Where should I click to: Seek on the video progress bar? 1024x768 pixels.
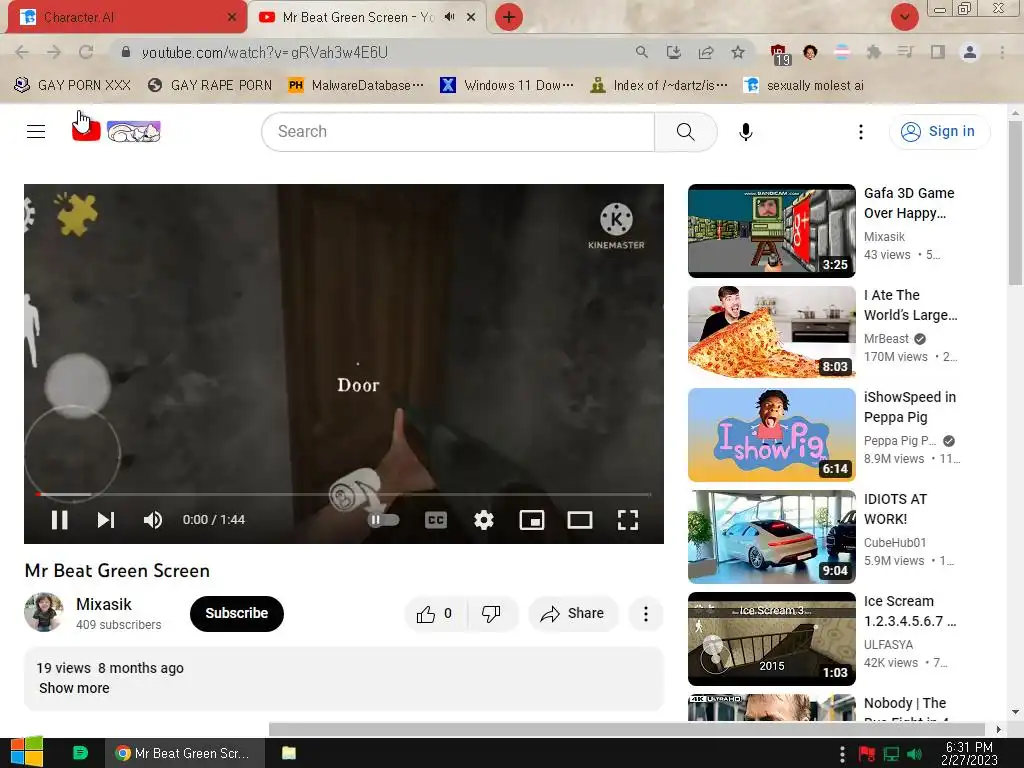[344, 494]
